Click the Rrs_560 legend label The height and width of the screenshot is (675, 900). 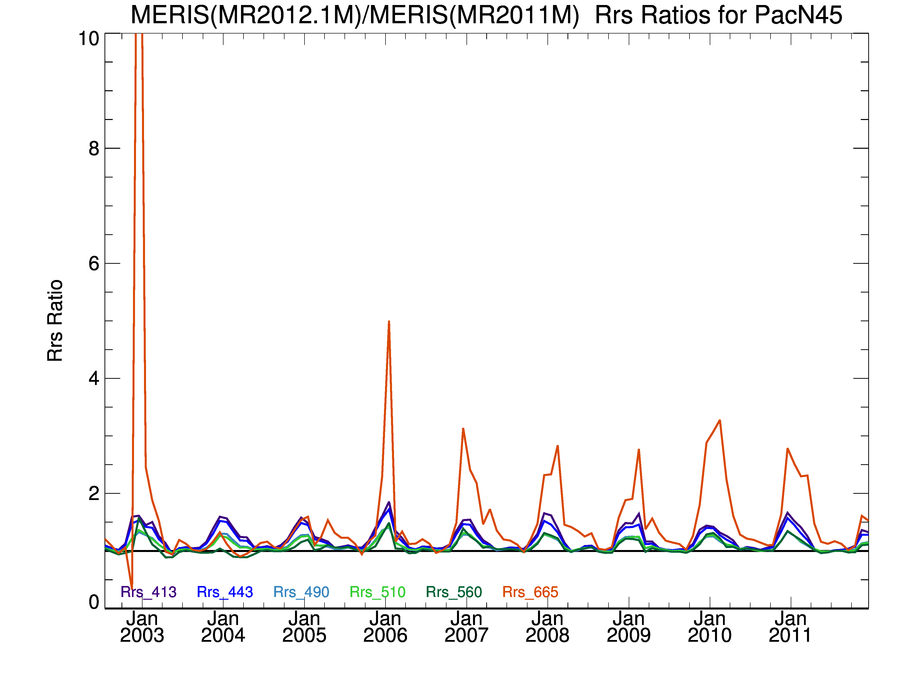[453, 592]
